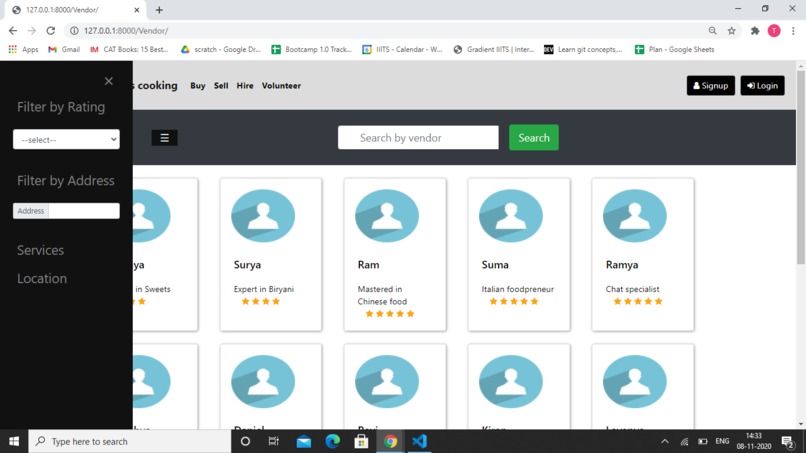Click the Address filter input field
Image resolution: width=806 pixels, height=453 pixels.
(84, 211)
